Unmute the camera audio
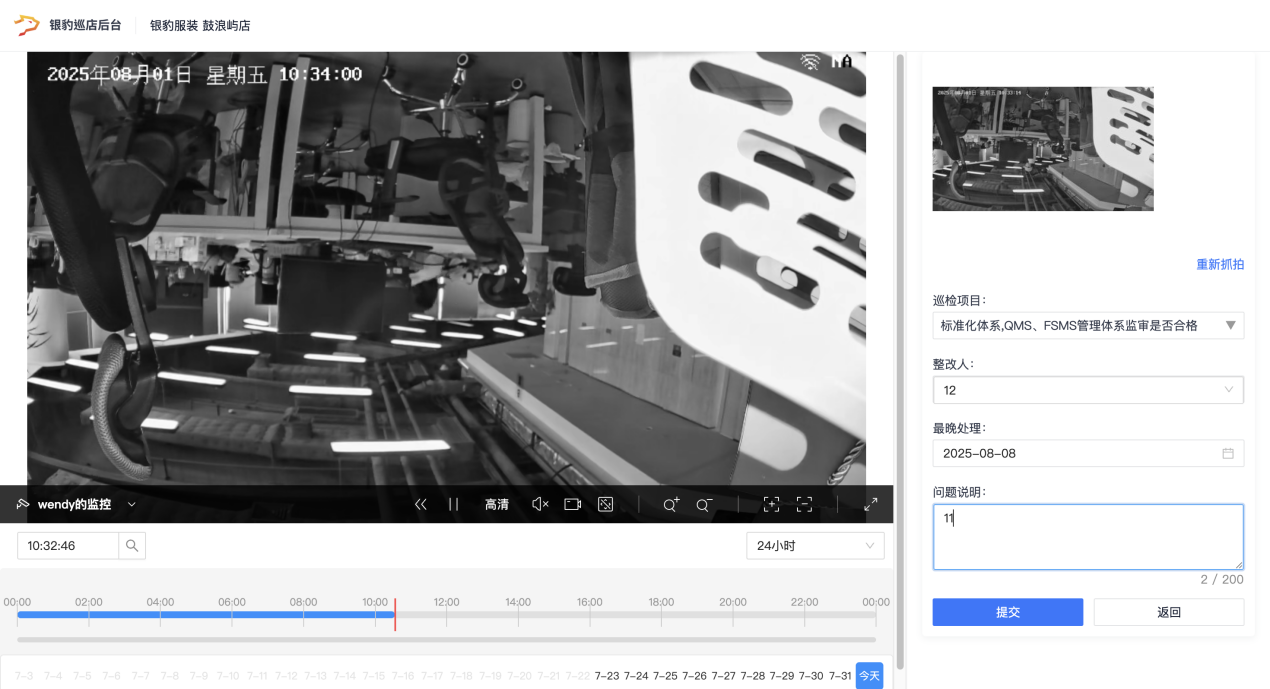Screen dimensions: 1270x689 point(540,505)
